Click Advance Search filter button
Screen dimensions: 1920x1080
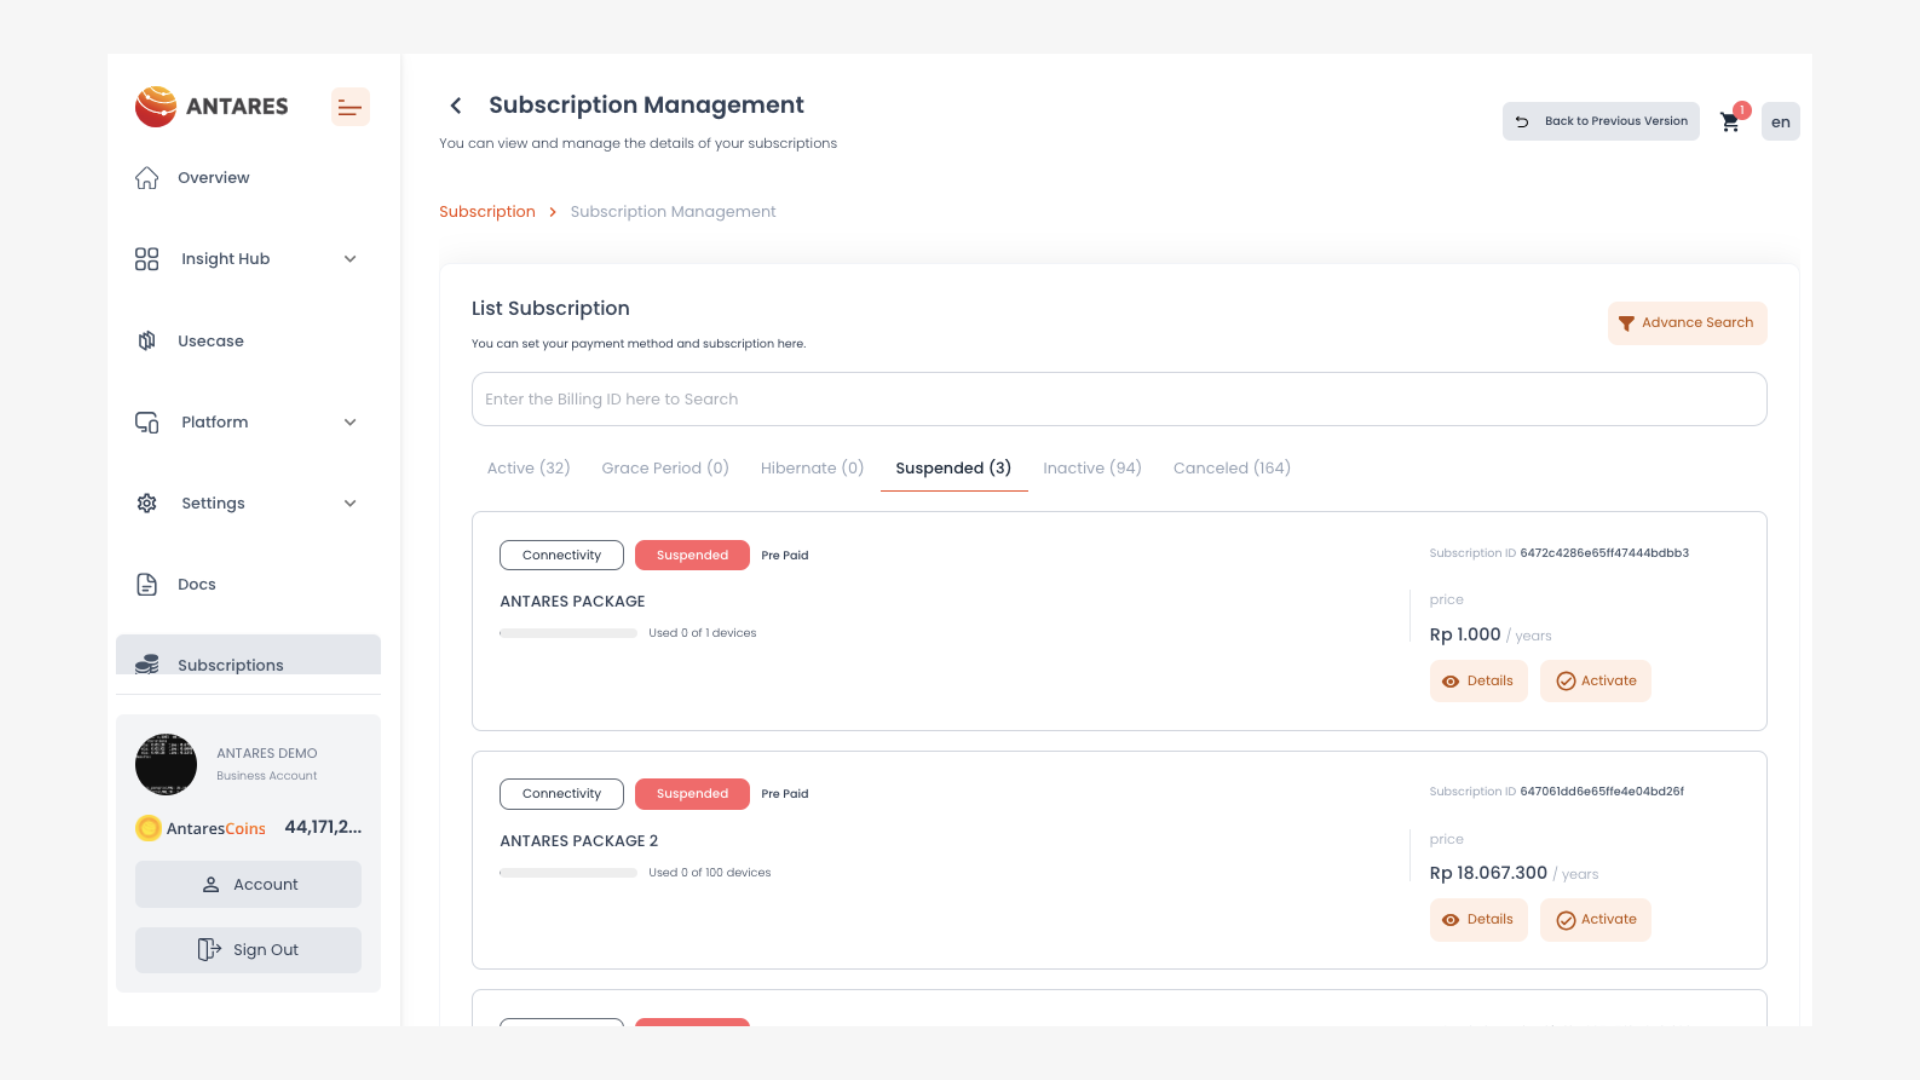tap(1687, 323)
